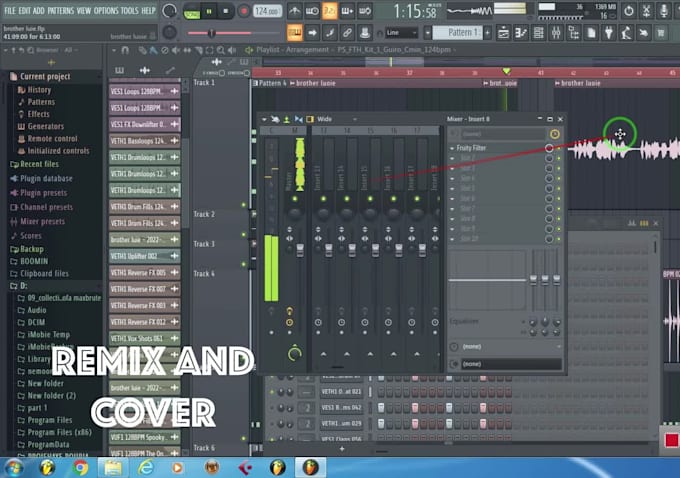Toggle the metronome icon
The image size is (680, 478).
294,11
